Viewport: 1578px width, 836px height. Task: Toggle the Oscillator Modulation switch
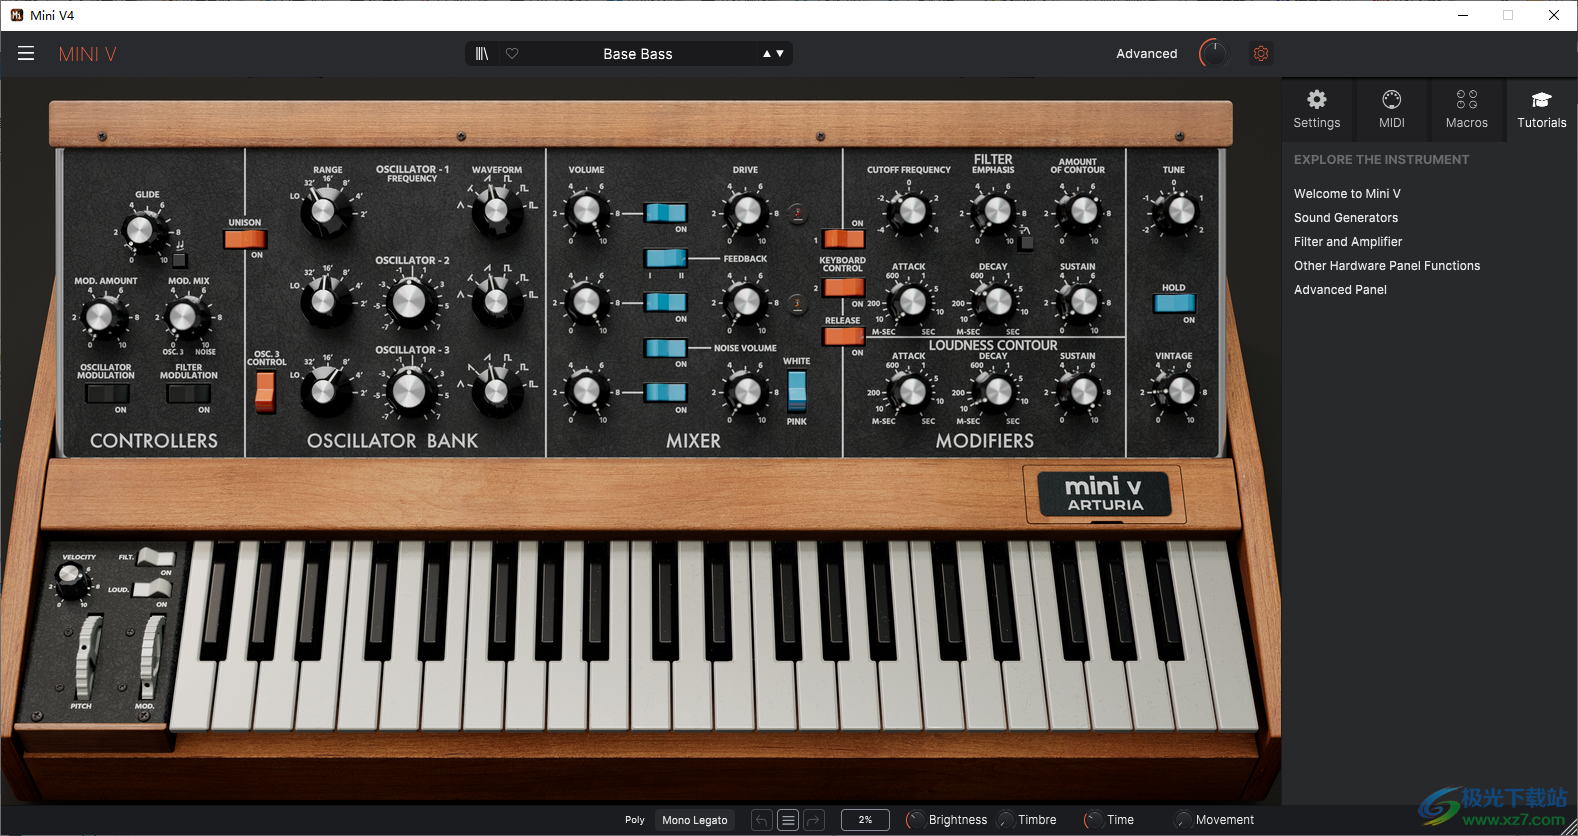[x=107, y=393]
